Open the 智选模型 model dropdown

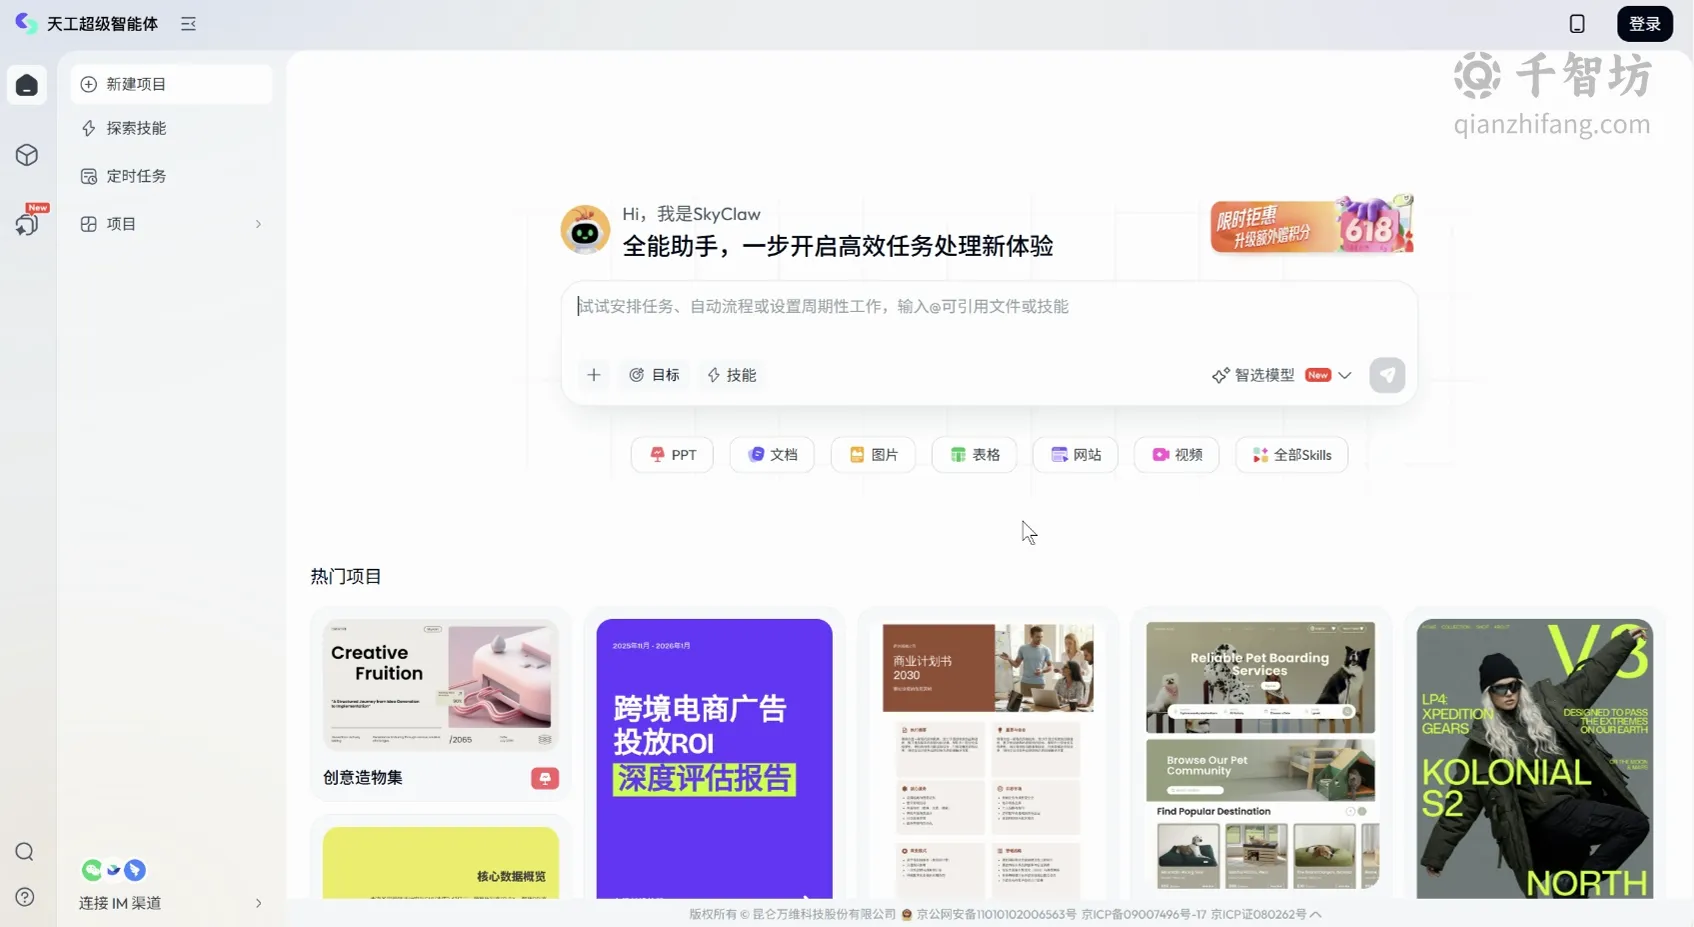click(x=1282, y=375)
